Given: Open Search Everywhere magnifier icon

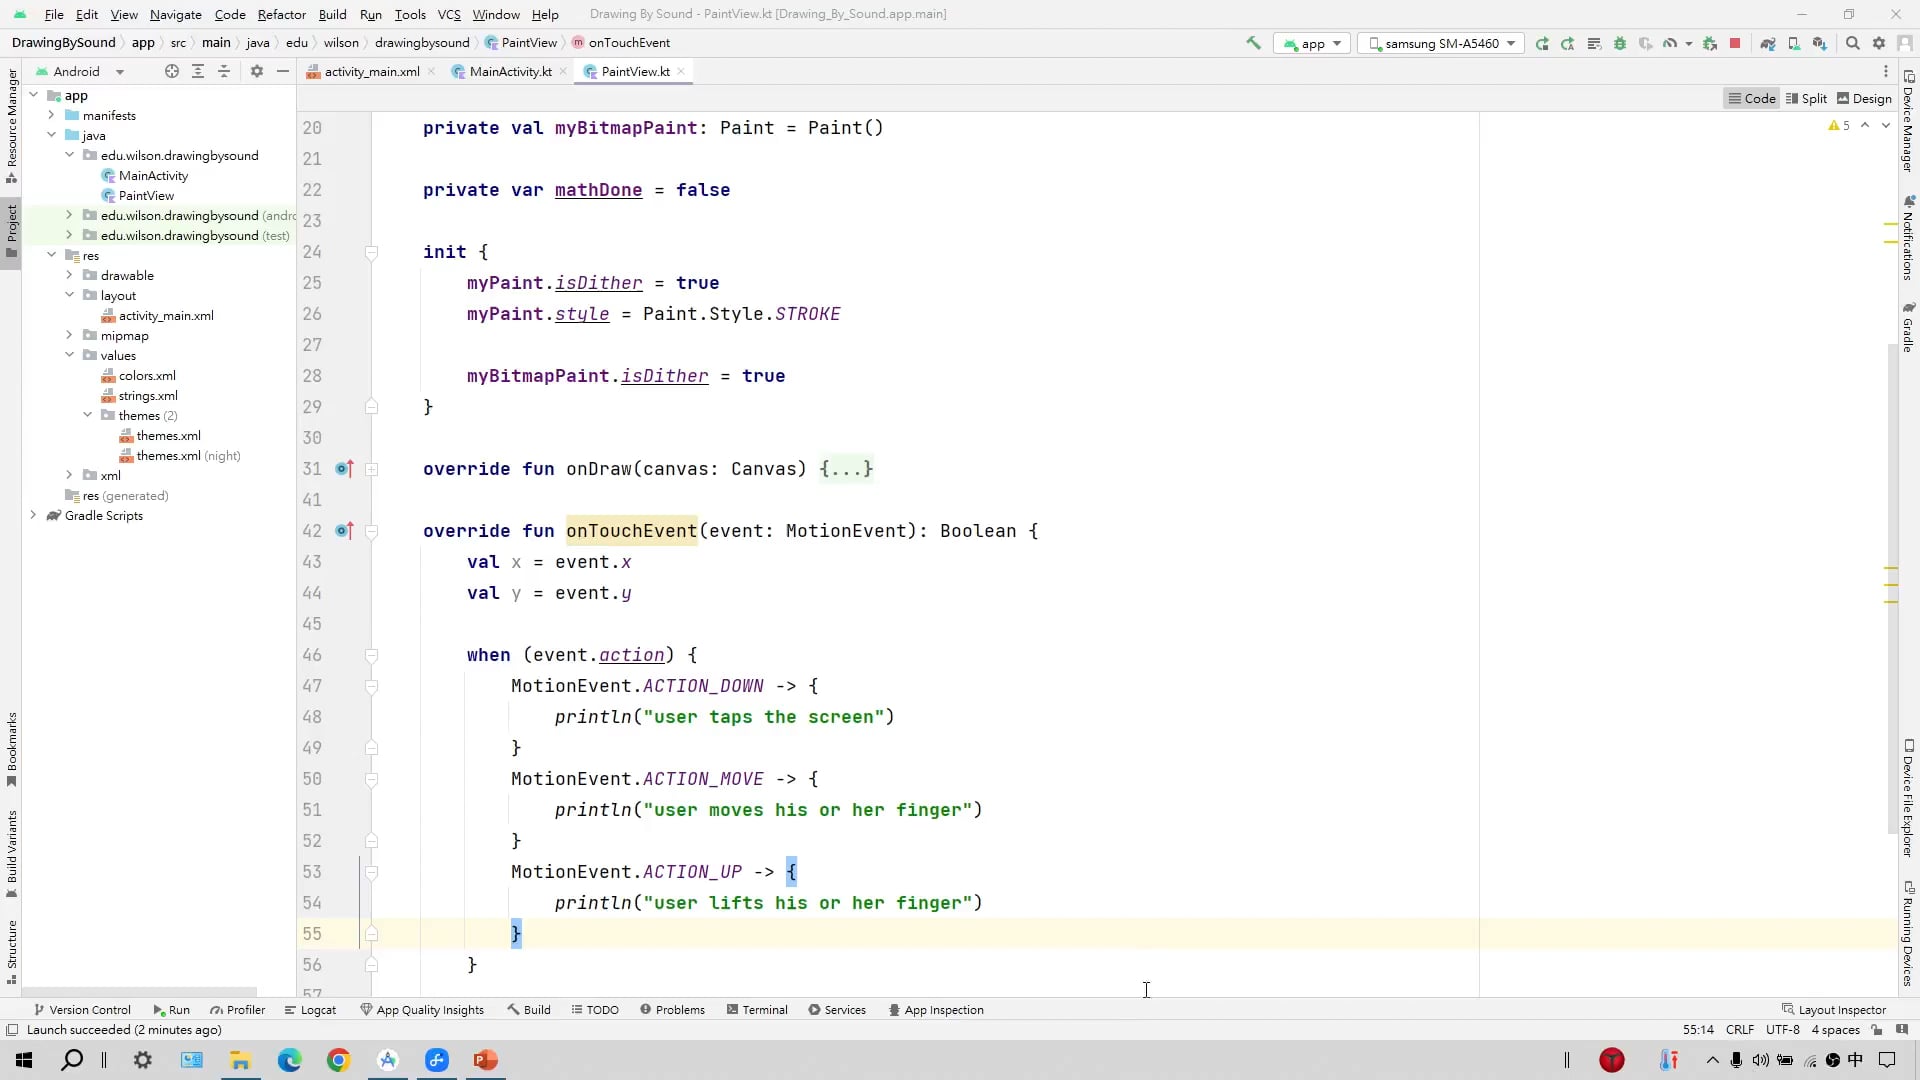Looking at the screenshot, I should coord(1852,43).
